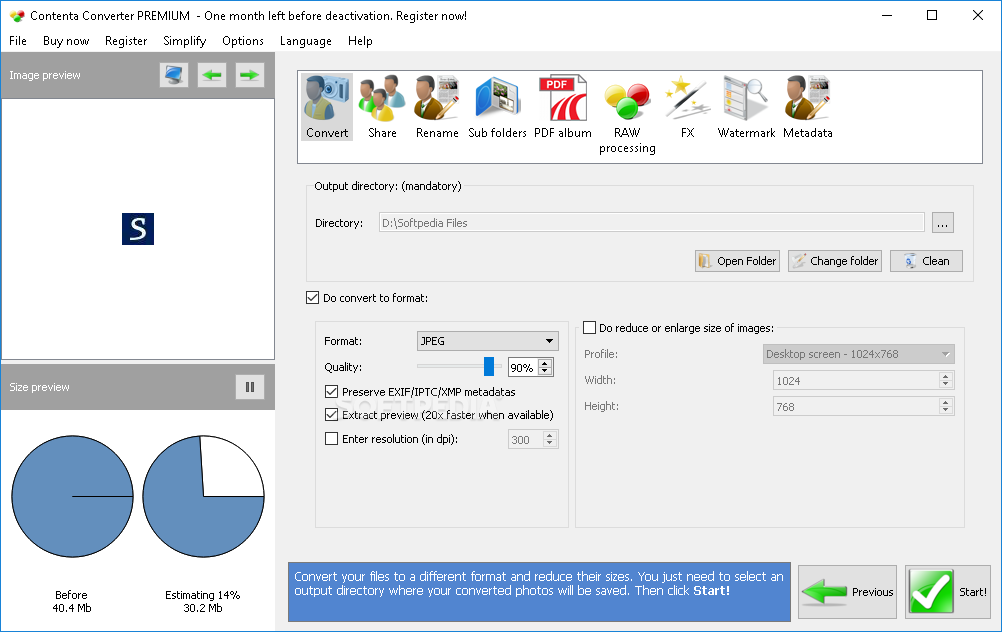Select the FX effects tool

coord(687,107)
